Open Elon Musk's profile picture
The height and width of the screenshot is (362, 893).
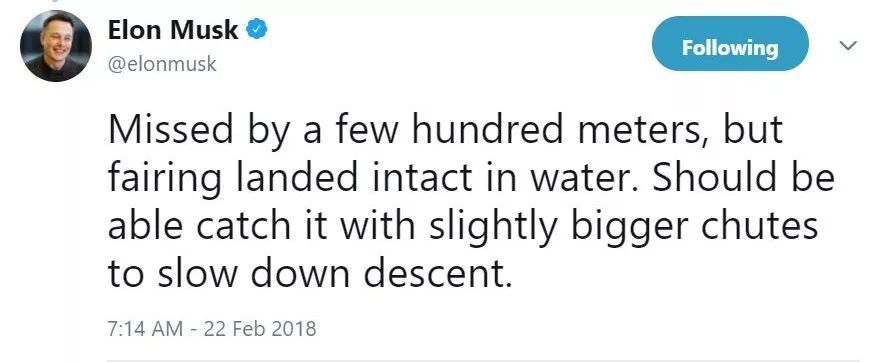(56, 46)
